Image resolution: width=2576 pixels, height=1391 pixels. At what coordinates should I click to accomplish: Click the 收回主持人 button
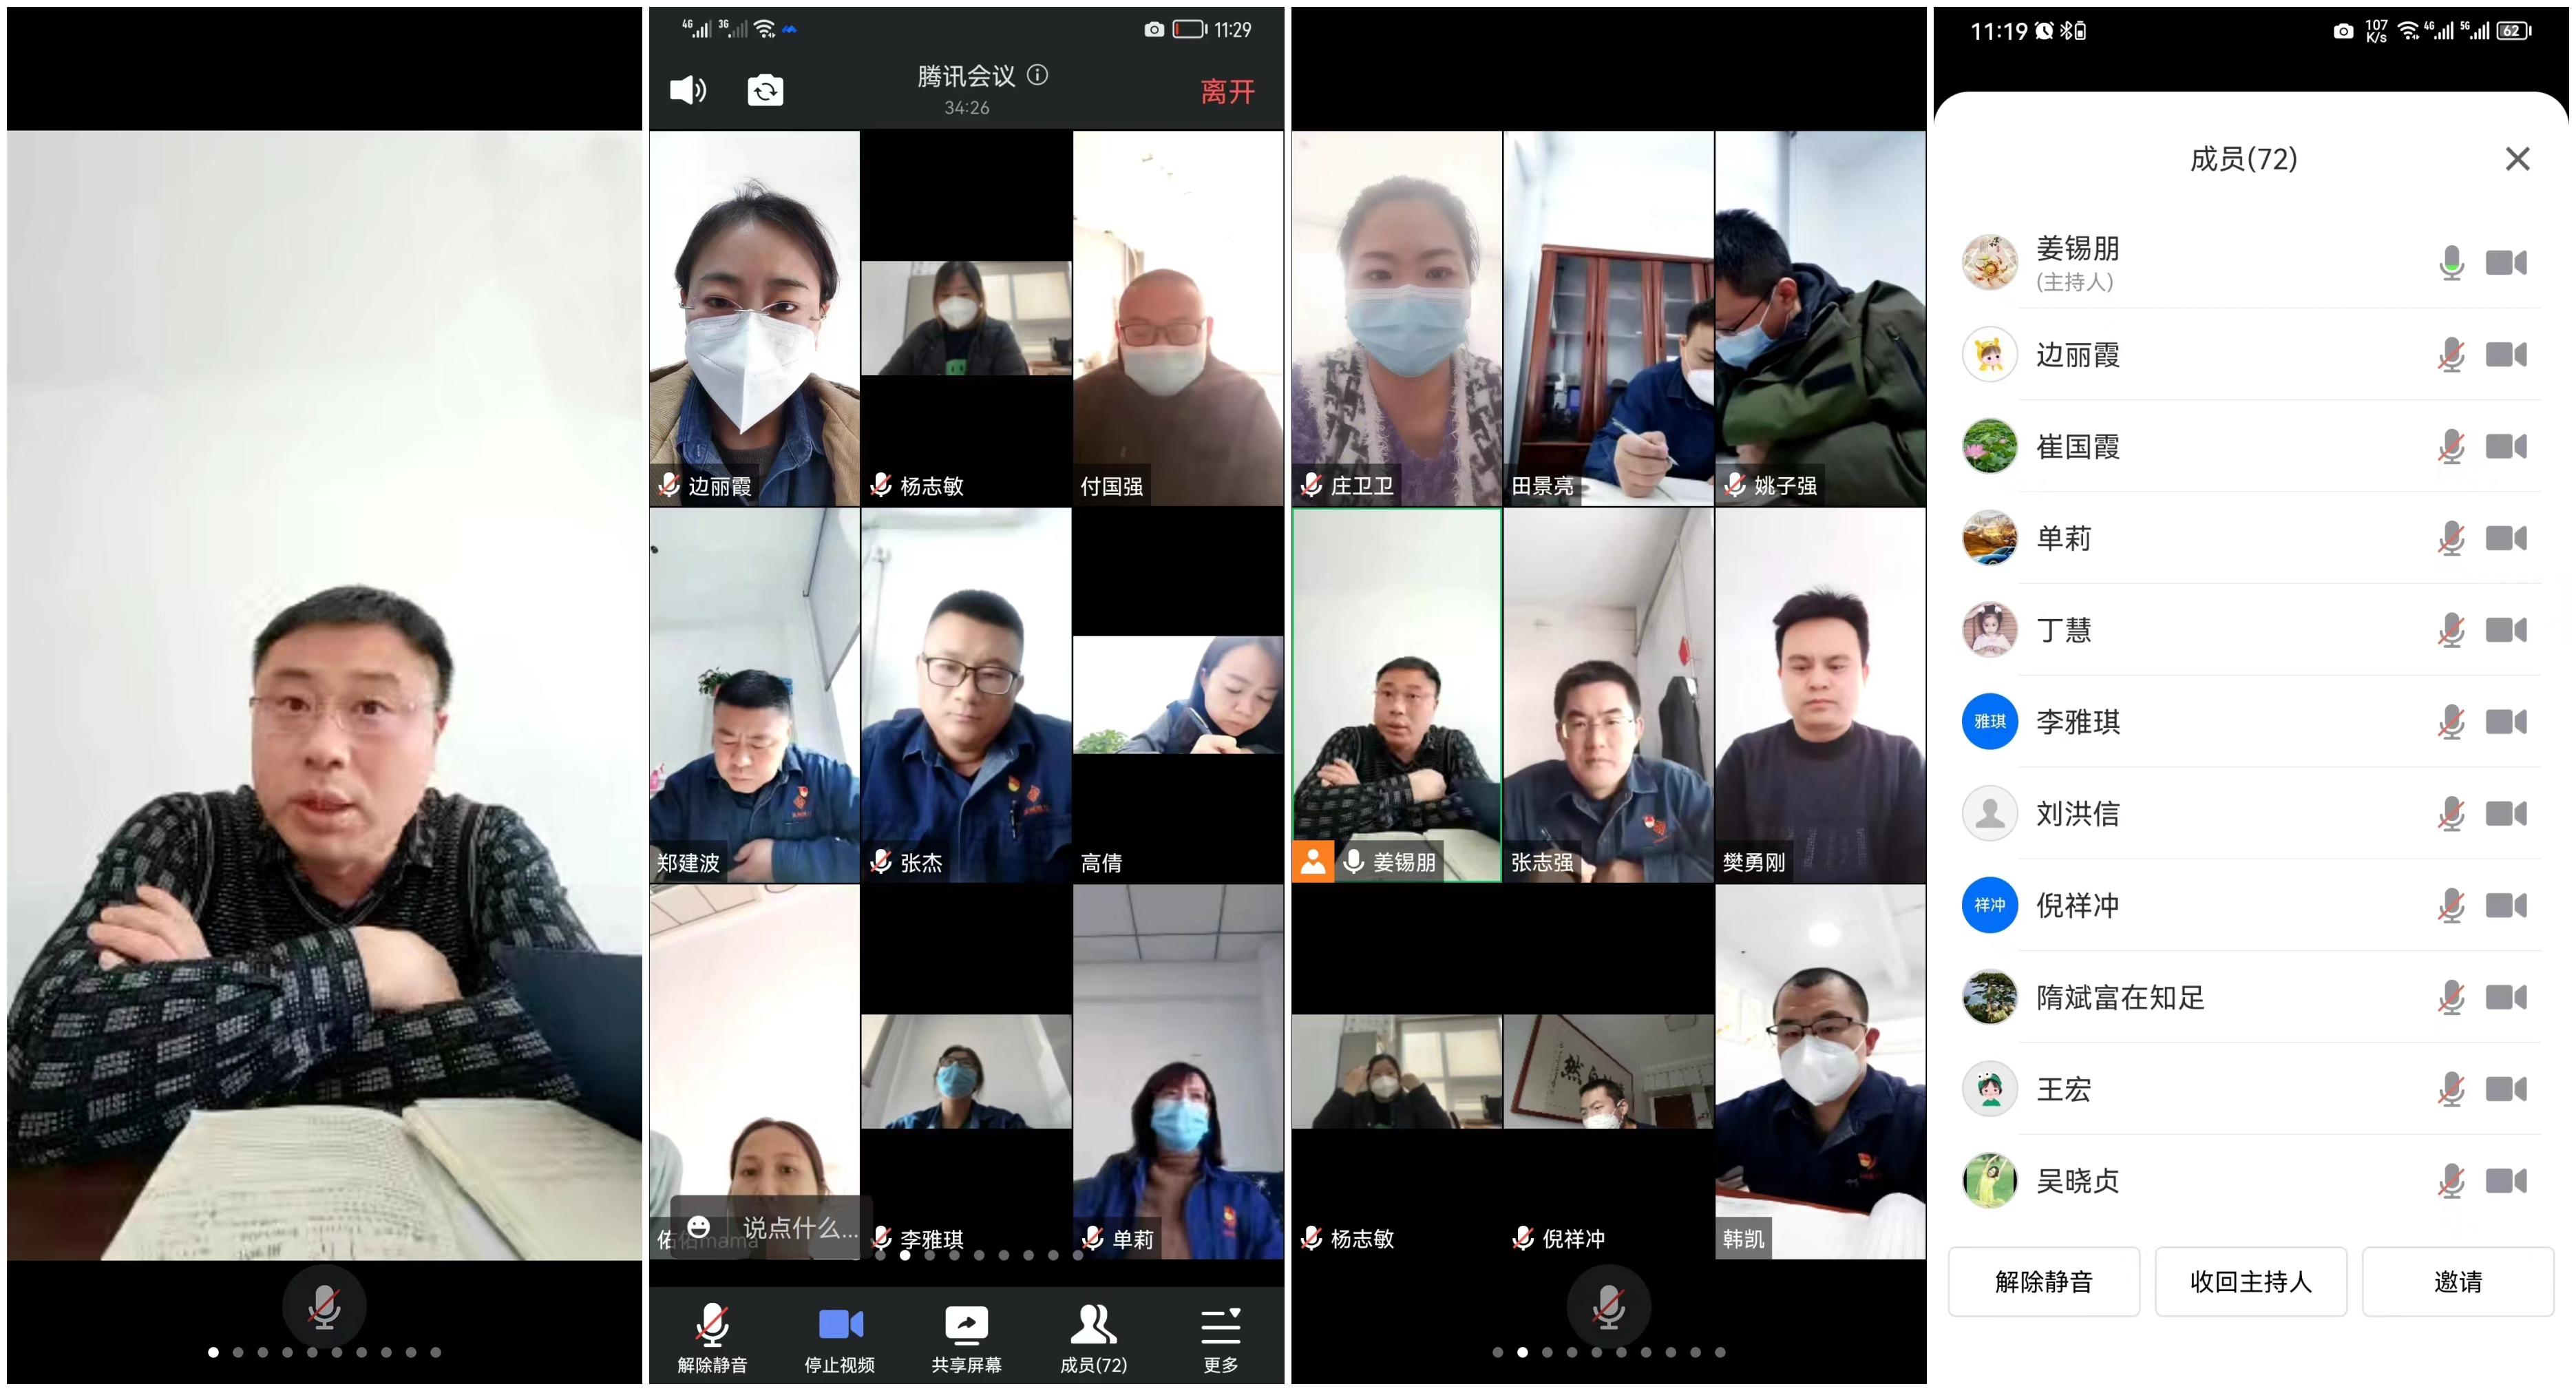click(2250, 1281)
